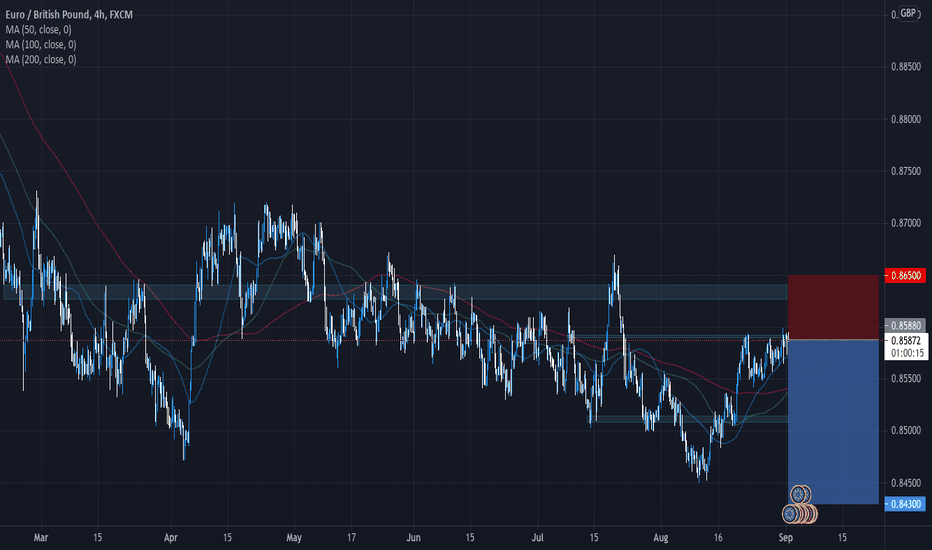The height and width of the screenshot is (550, 932).
Task: Select the MA (200, close, 0) indicator legend
Action: [x=41, y=59]
